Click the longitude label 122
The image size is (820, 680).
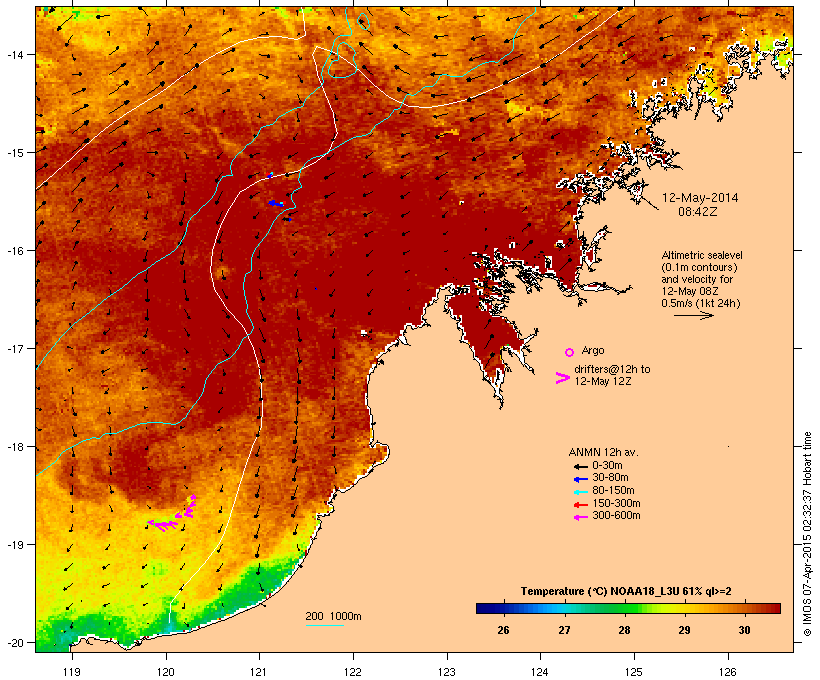(353, 672)
